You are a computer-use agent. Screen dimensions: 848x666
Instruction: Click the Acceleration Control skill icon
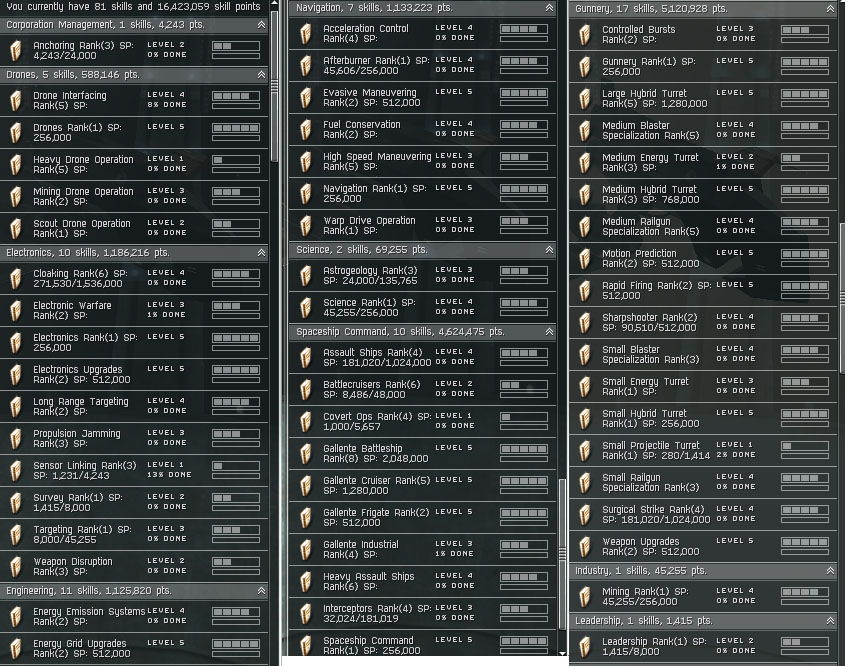(306, 34)
